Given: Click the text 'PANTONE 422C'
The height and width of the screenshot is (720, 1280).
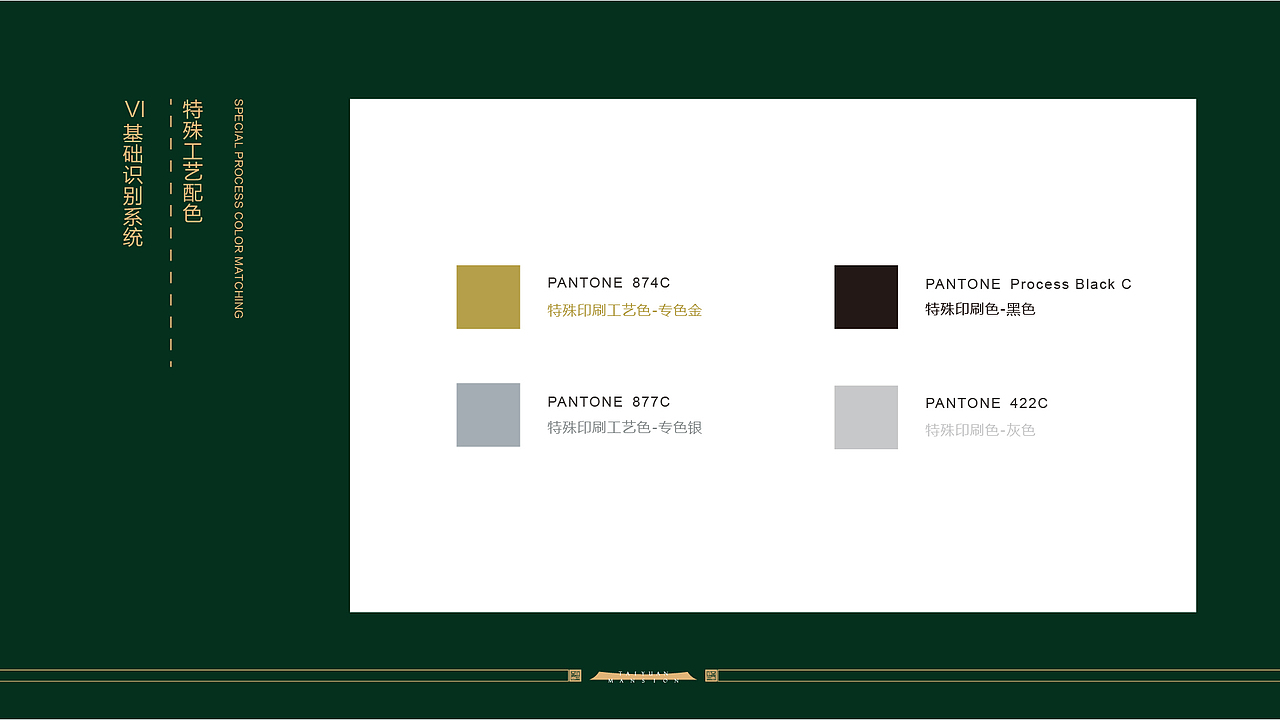Looking at the screenshot, I should coord(987,403).
